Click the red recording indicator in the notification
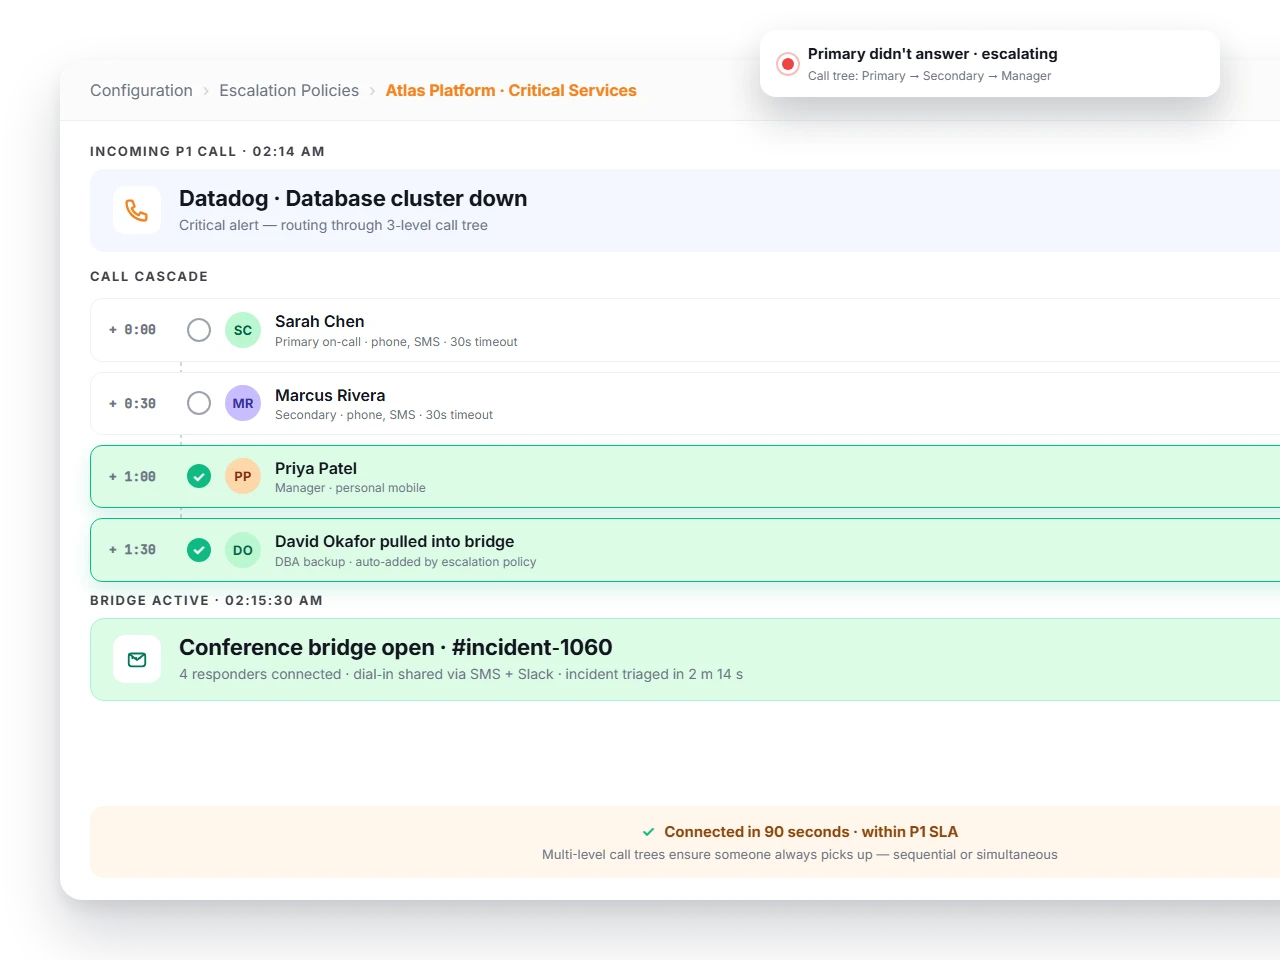The image size is (1280, 960). 788,64
